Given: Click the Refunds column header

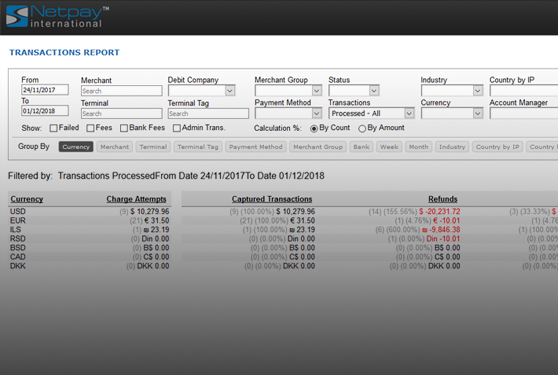Looking at the screenshot, I should [x=443, y=199].
